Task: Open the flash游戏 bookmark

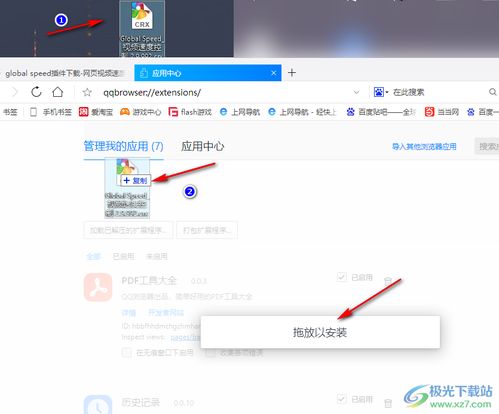Action: click(190, 112)
